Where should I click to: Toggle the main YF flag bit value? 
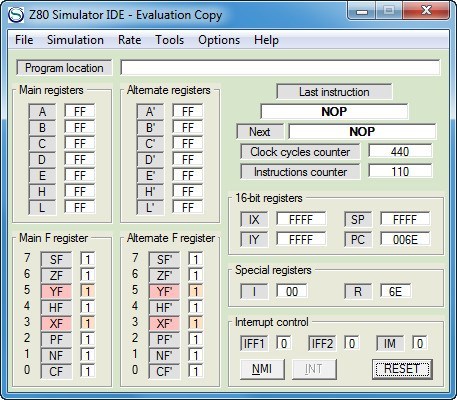point(88,291)
